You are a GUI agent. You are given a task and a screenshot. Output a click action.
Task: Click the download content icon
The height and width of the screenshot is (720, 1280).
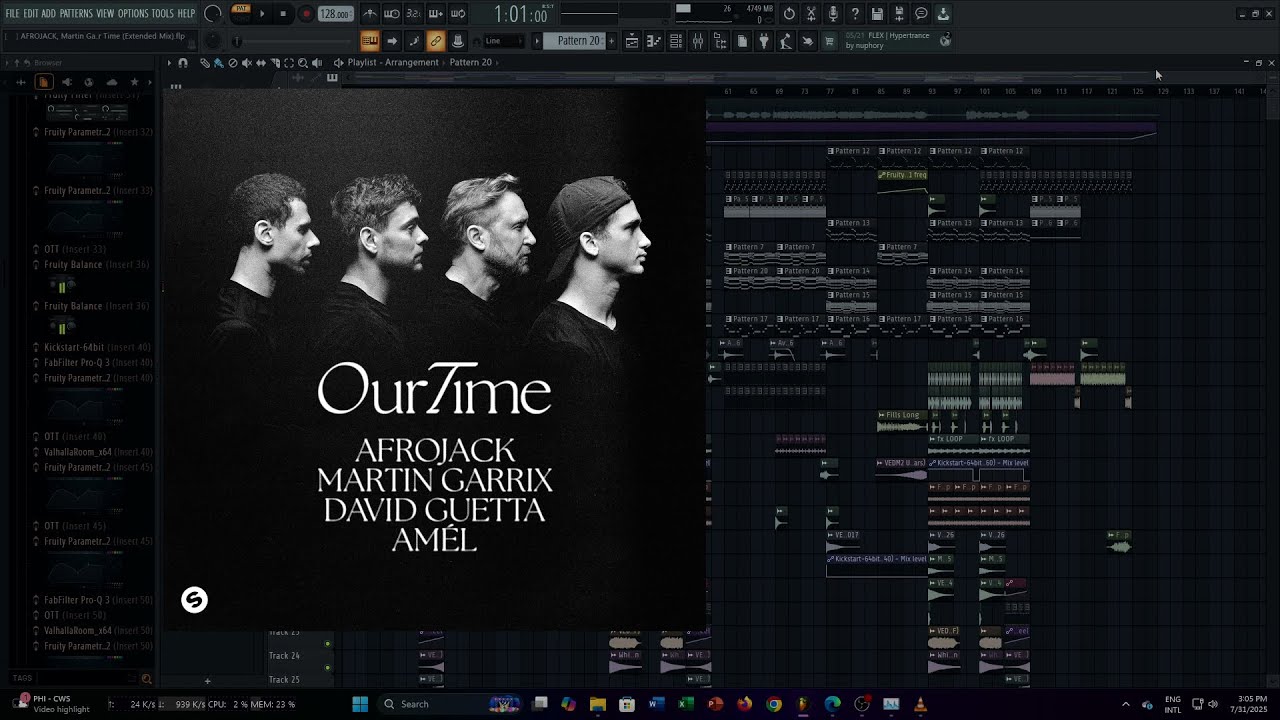tap(943, 14)
